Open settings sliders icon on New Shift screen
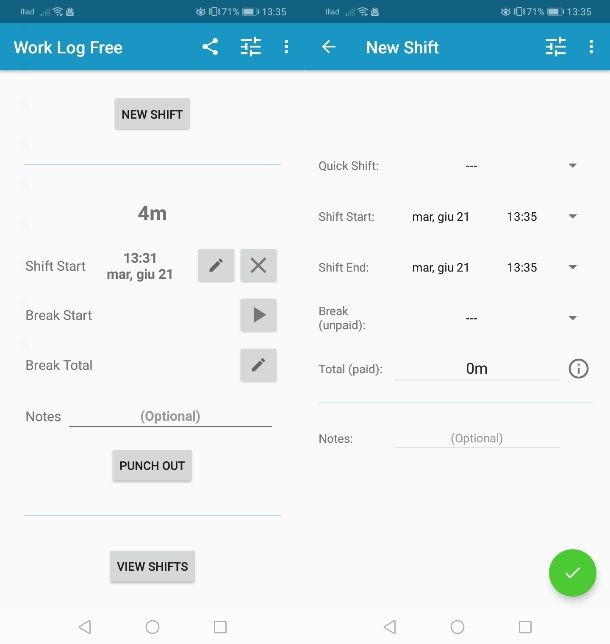610x644 pixels. (555, 47)
